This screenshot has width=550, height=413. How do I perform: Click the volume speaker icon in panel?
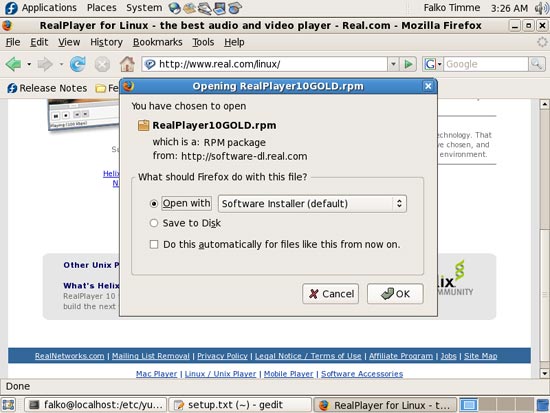[541, 8]
